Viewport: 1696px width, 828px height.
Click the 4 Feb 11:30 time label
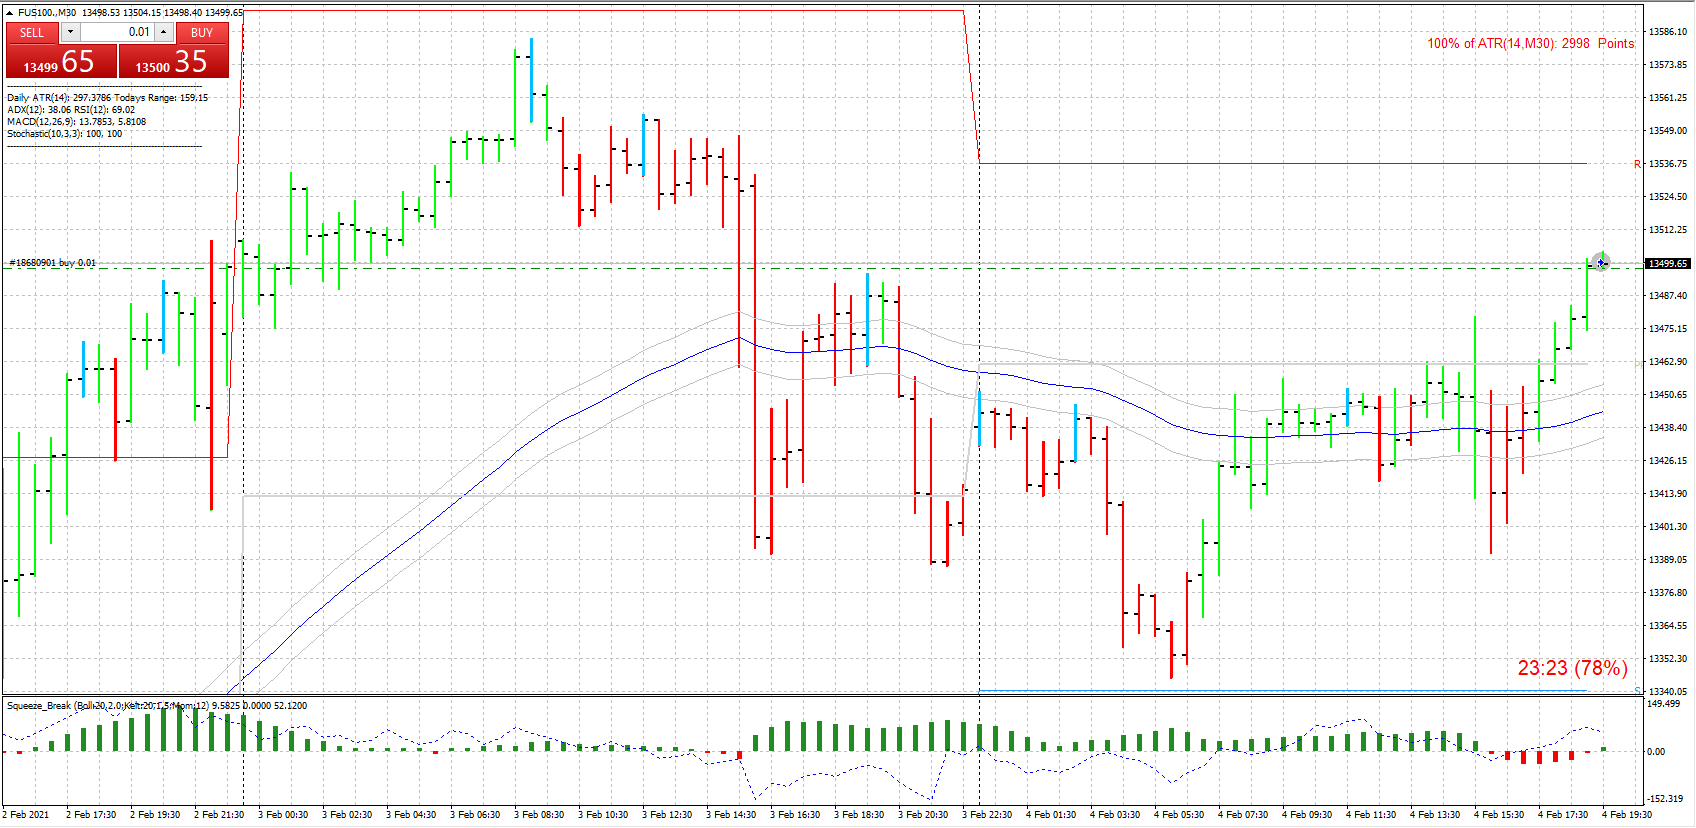click(1371, 815)
